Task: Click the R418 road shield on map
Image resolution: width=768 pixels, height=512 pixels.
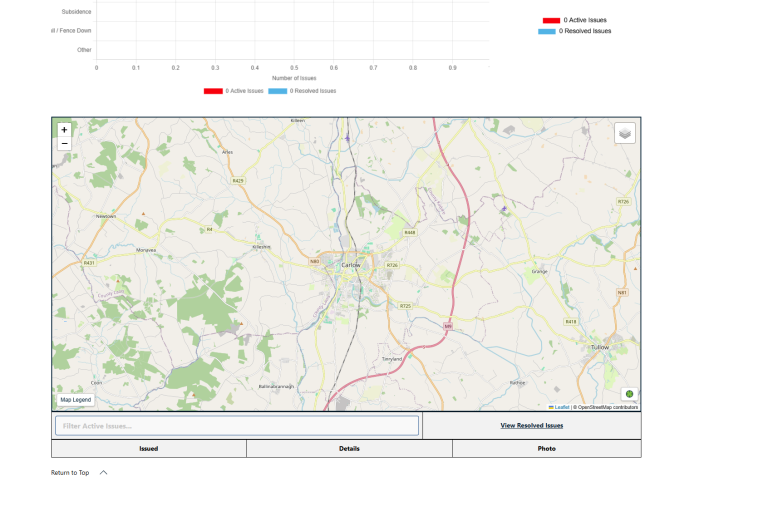Action: pos(571,322)
